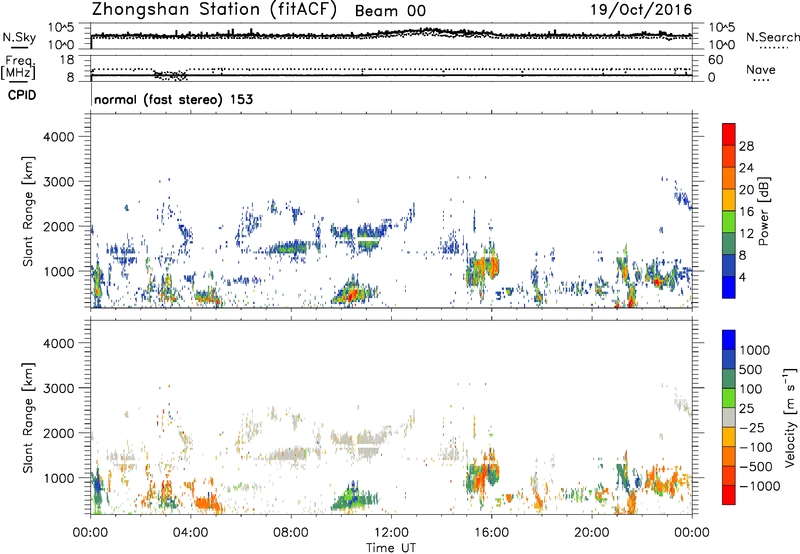Screen dimensions: 800x554
Task: Click the '04:00' time axis tick label
Action: click(190, 533)
